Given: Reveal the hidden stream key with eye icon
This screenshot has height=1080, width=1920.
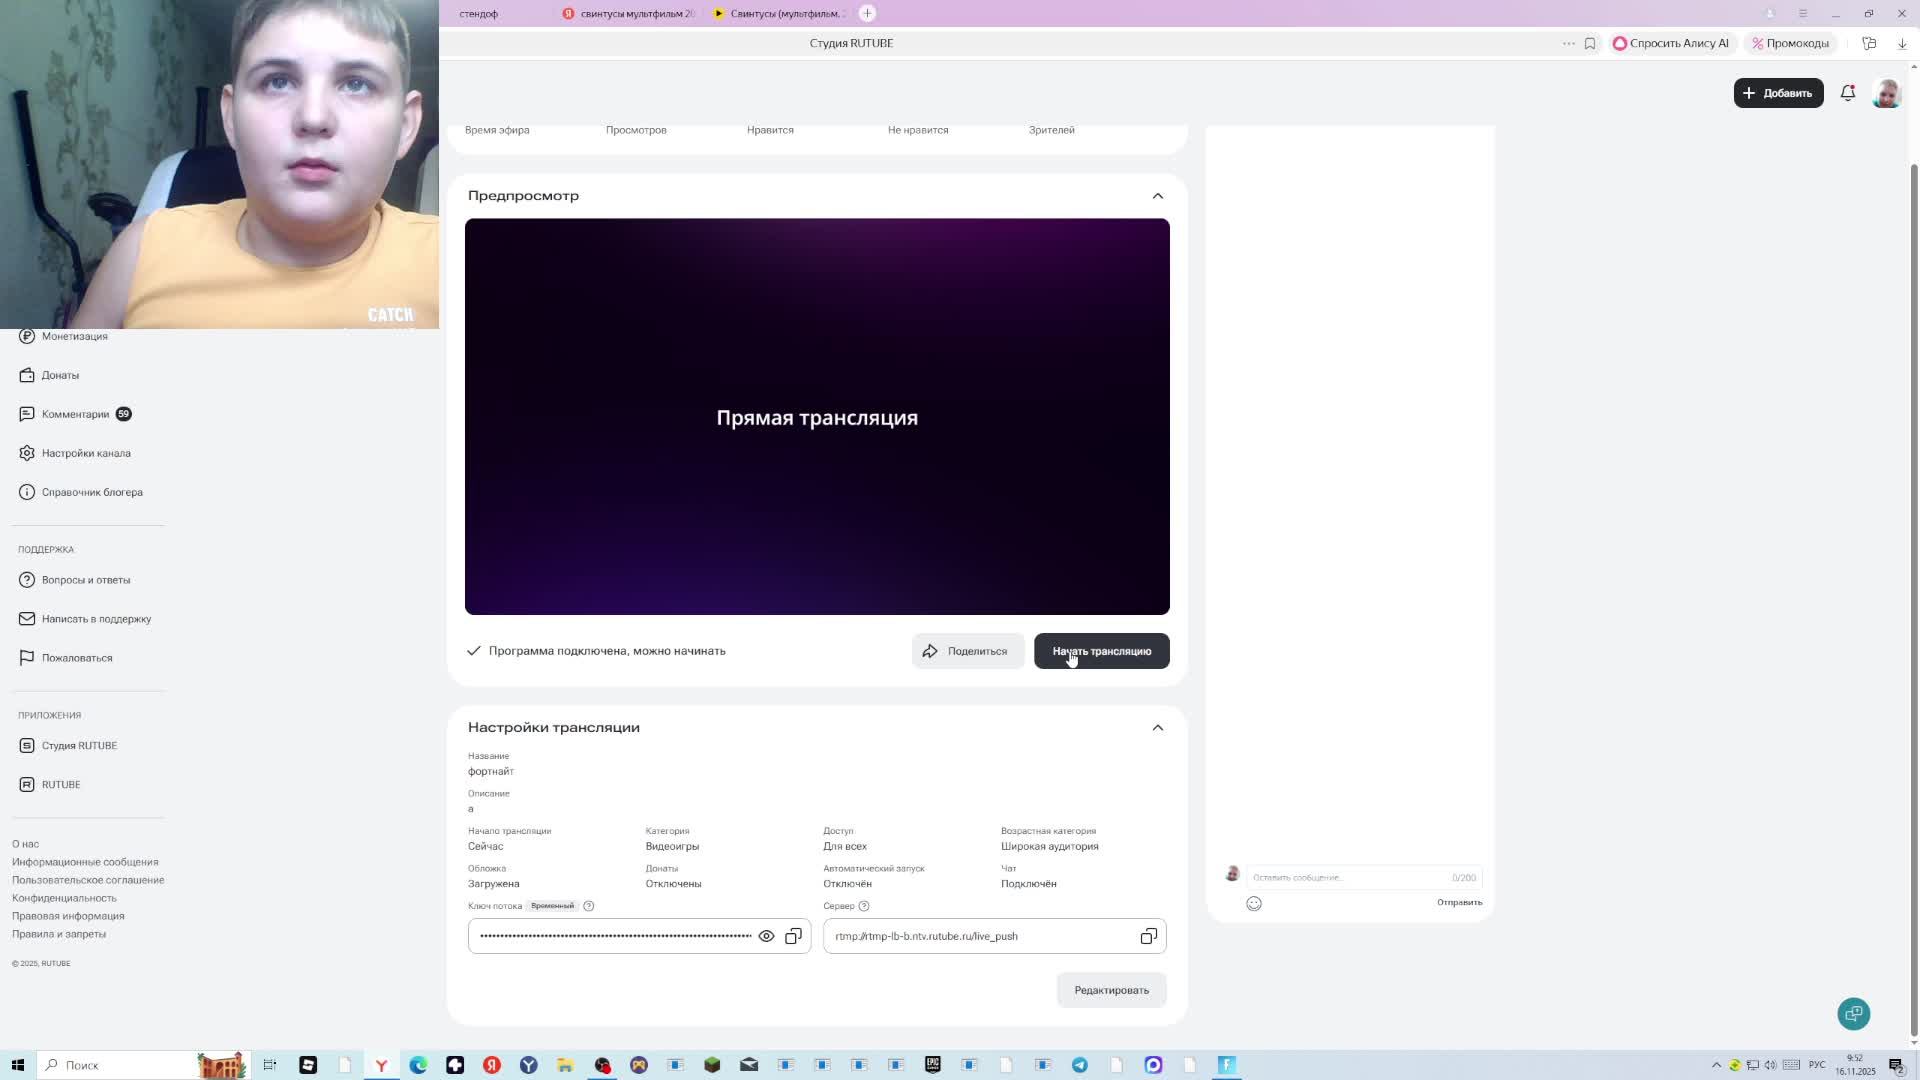Looking at the screenshot, I should pos(766,937).
